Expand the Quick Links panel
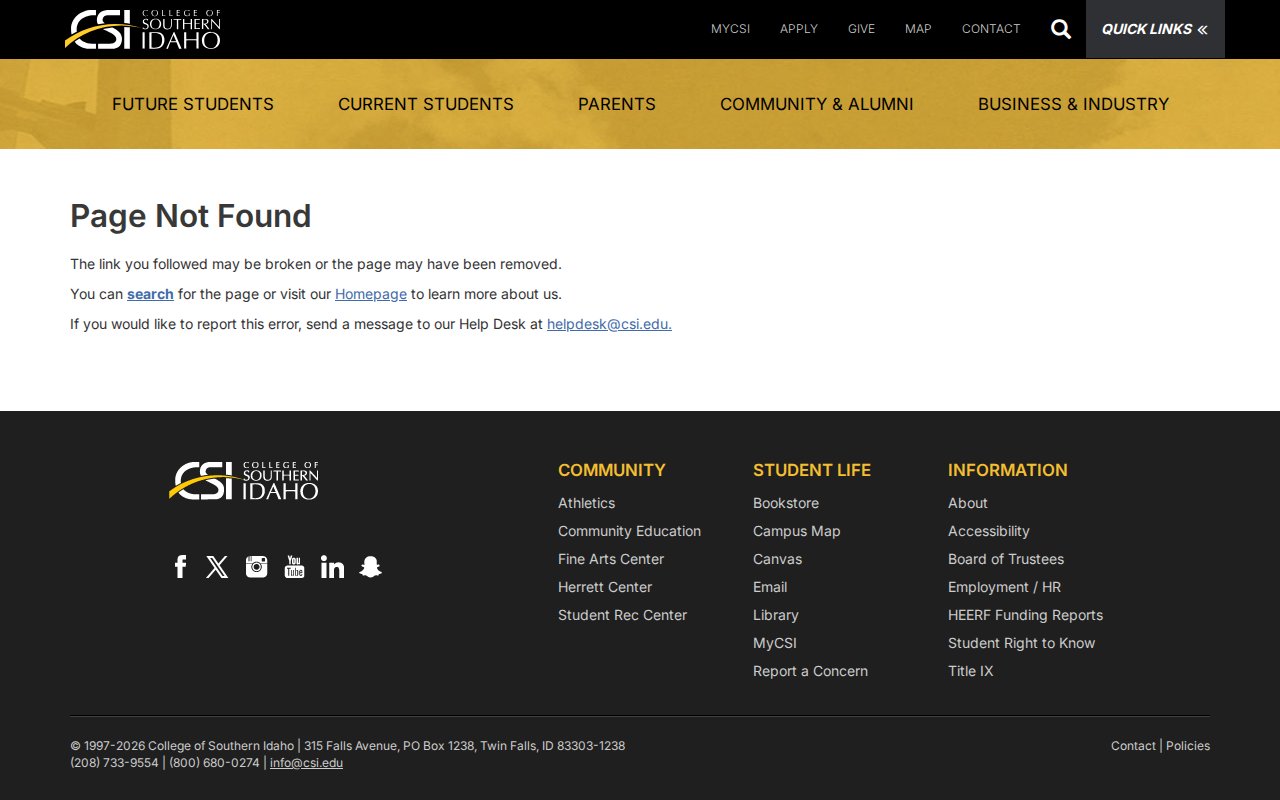Viewport: 1280px width, 800px height. coord(1154,29)
